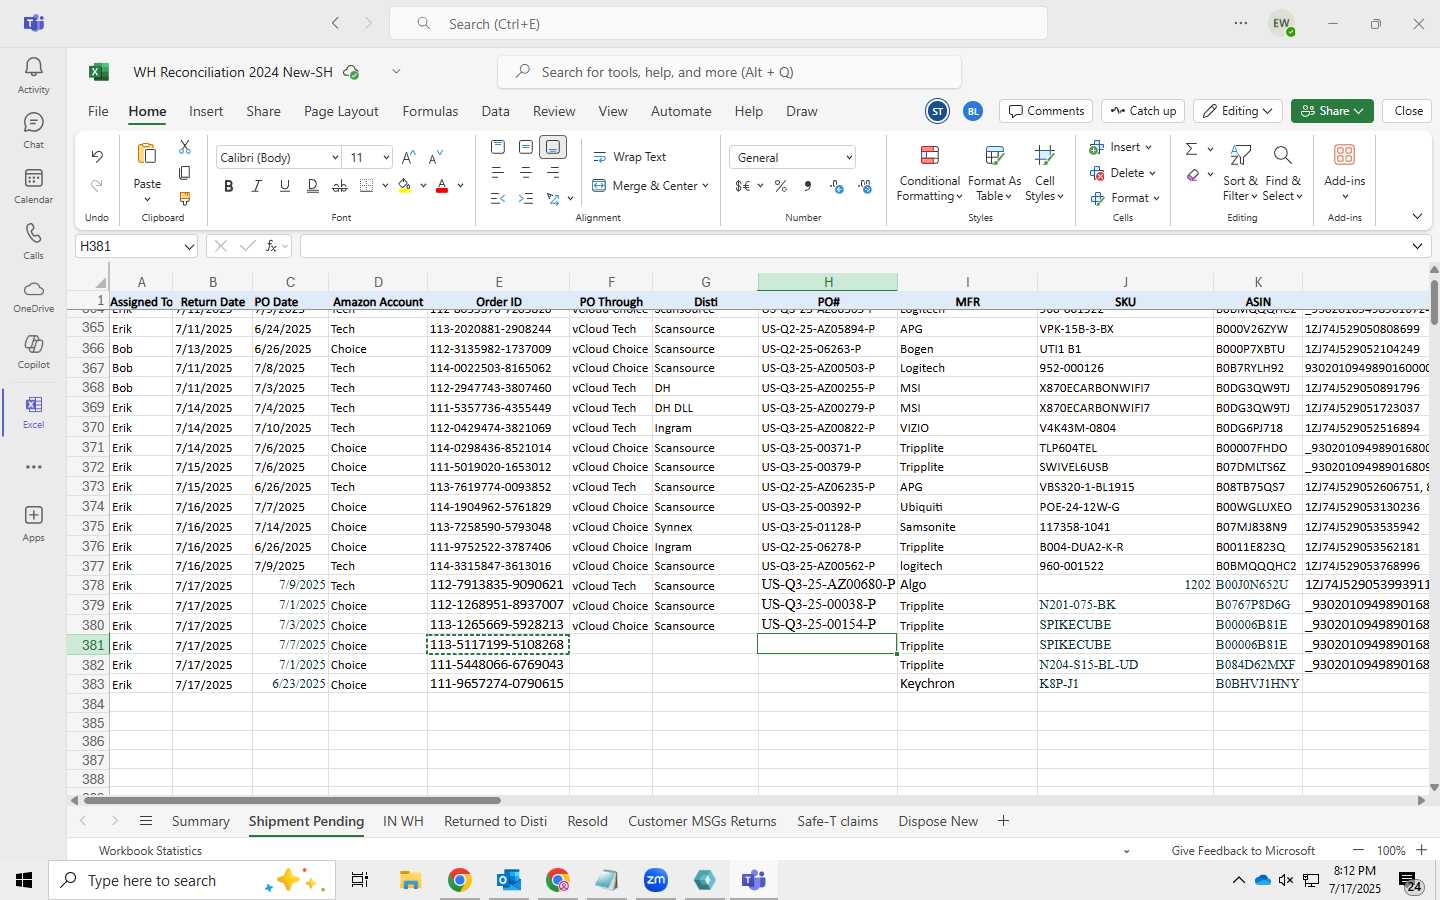The image size is (1440, 900).
Task: Close the Excel file view
Action: pos(1408,111)
